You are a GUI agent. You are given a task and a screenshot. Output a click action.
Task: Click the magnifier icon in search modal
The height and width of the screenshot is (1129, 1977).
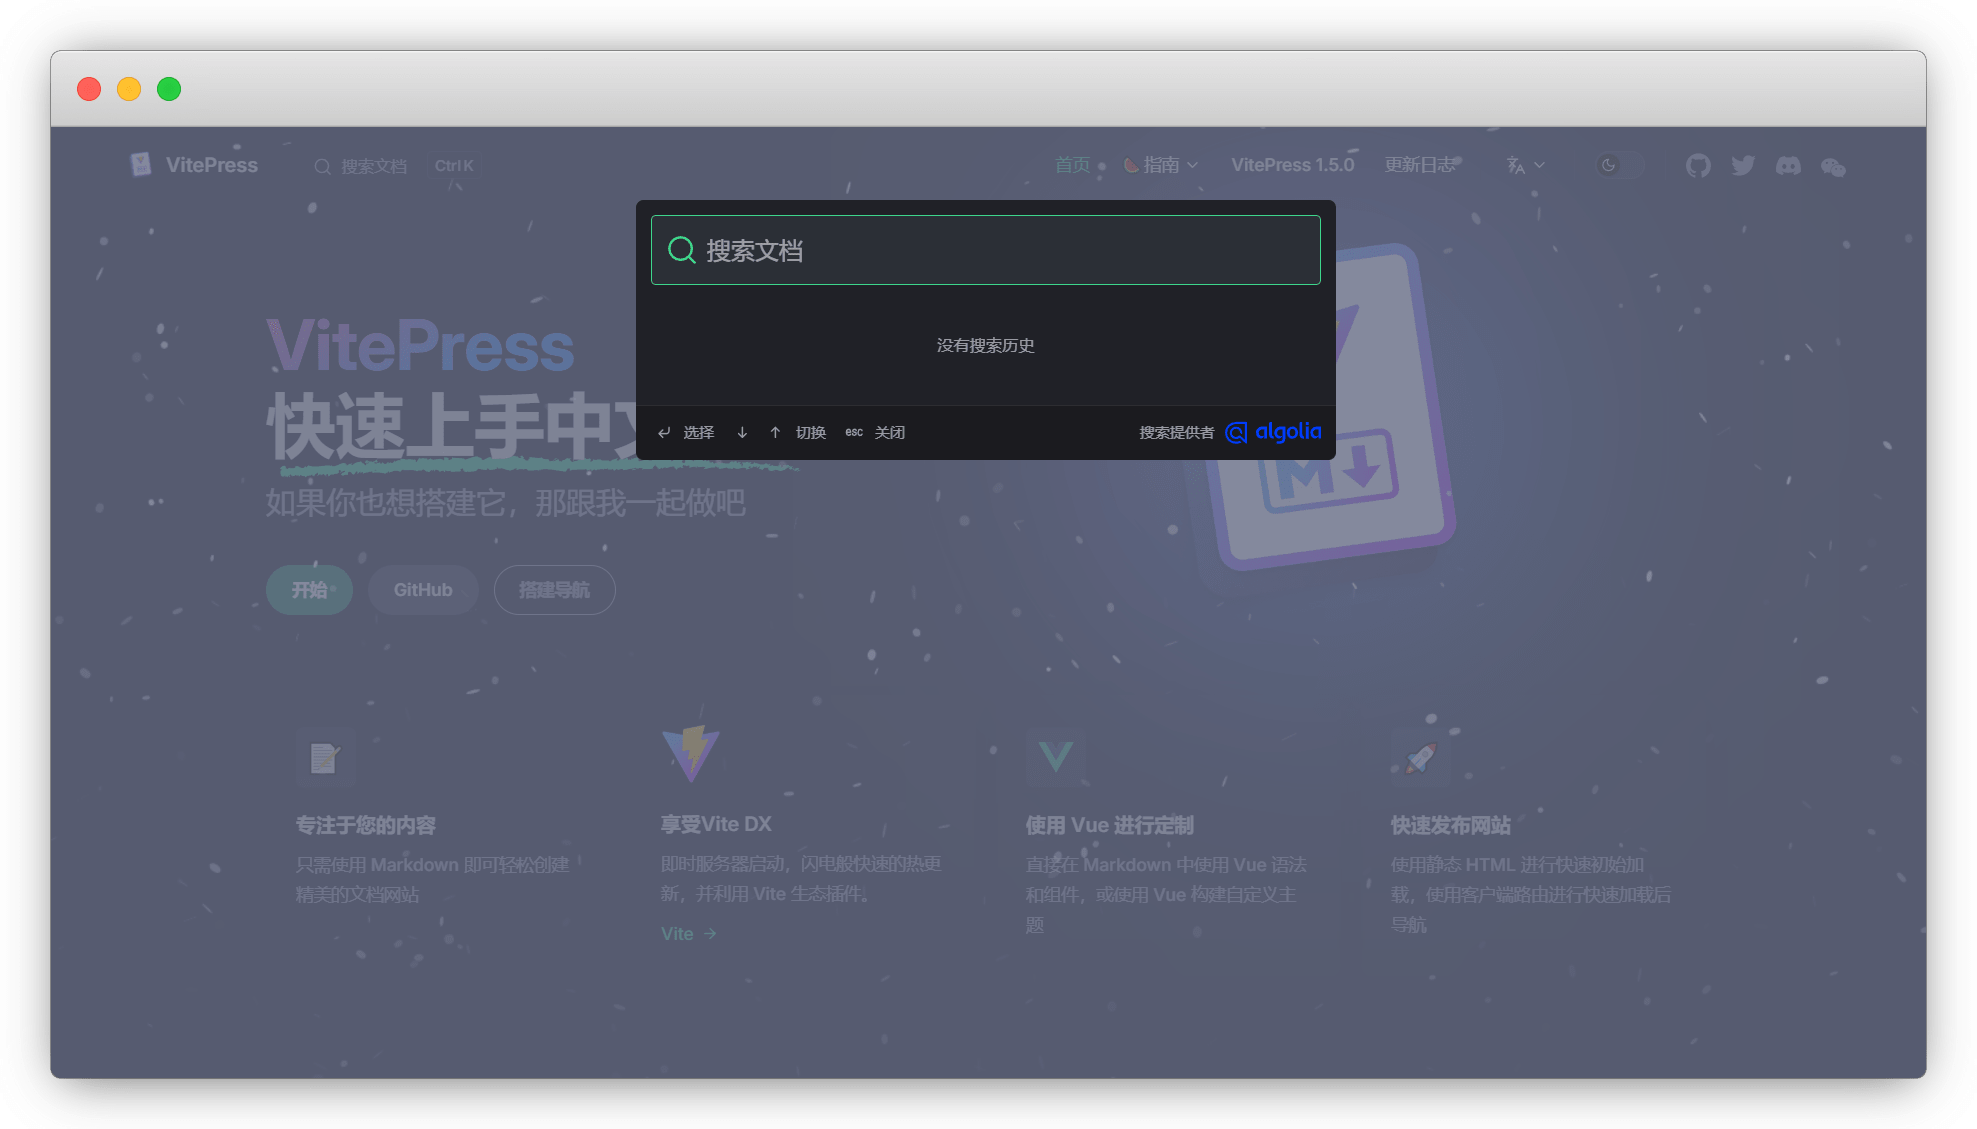(x=681, y=250)
